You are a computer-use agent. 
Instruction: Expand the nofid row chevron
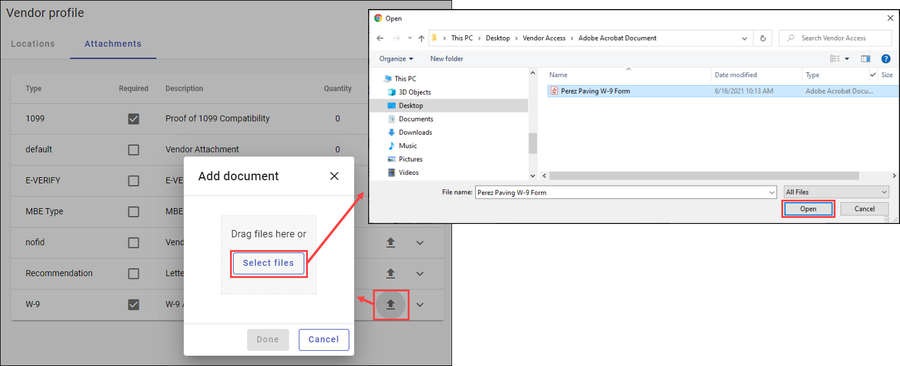tap(420, 243)
